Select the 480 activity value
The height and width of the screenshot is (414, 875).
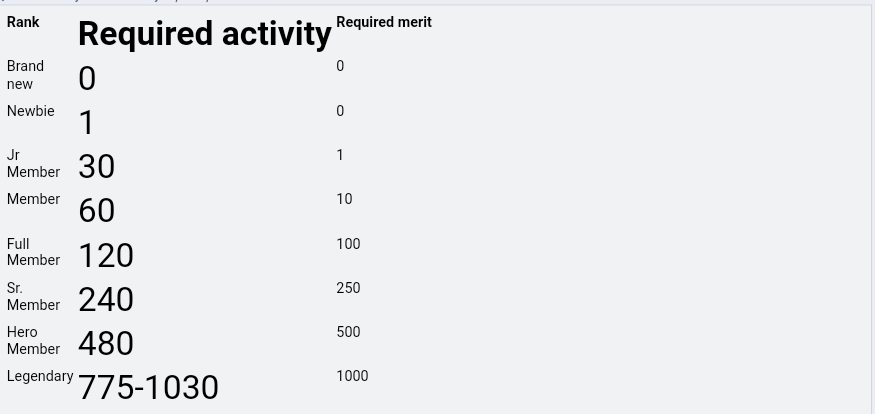pyautogui.click(x=106, y=343)
